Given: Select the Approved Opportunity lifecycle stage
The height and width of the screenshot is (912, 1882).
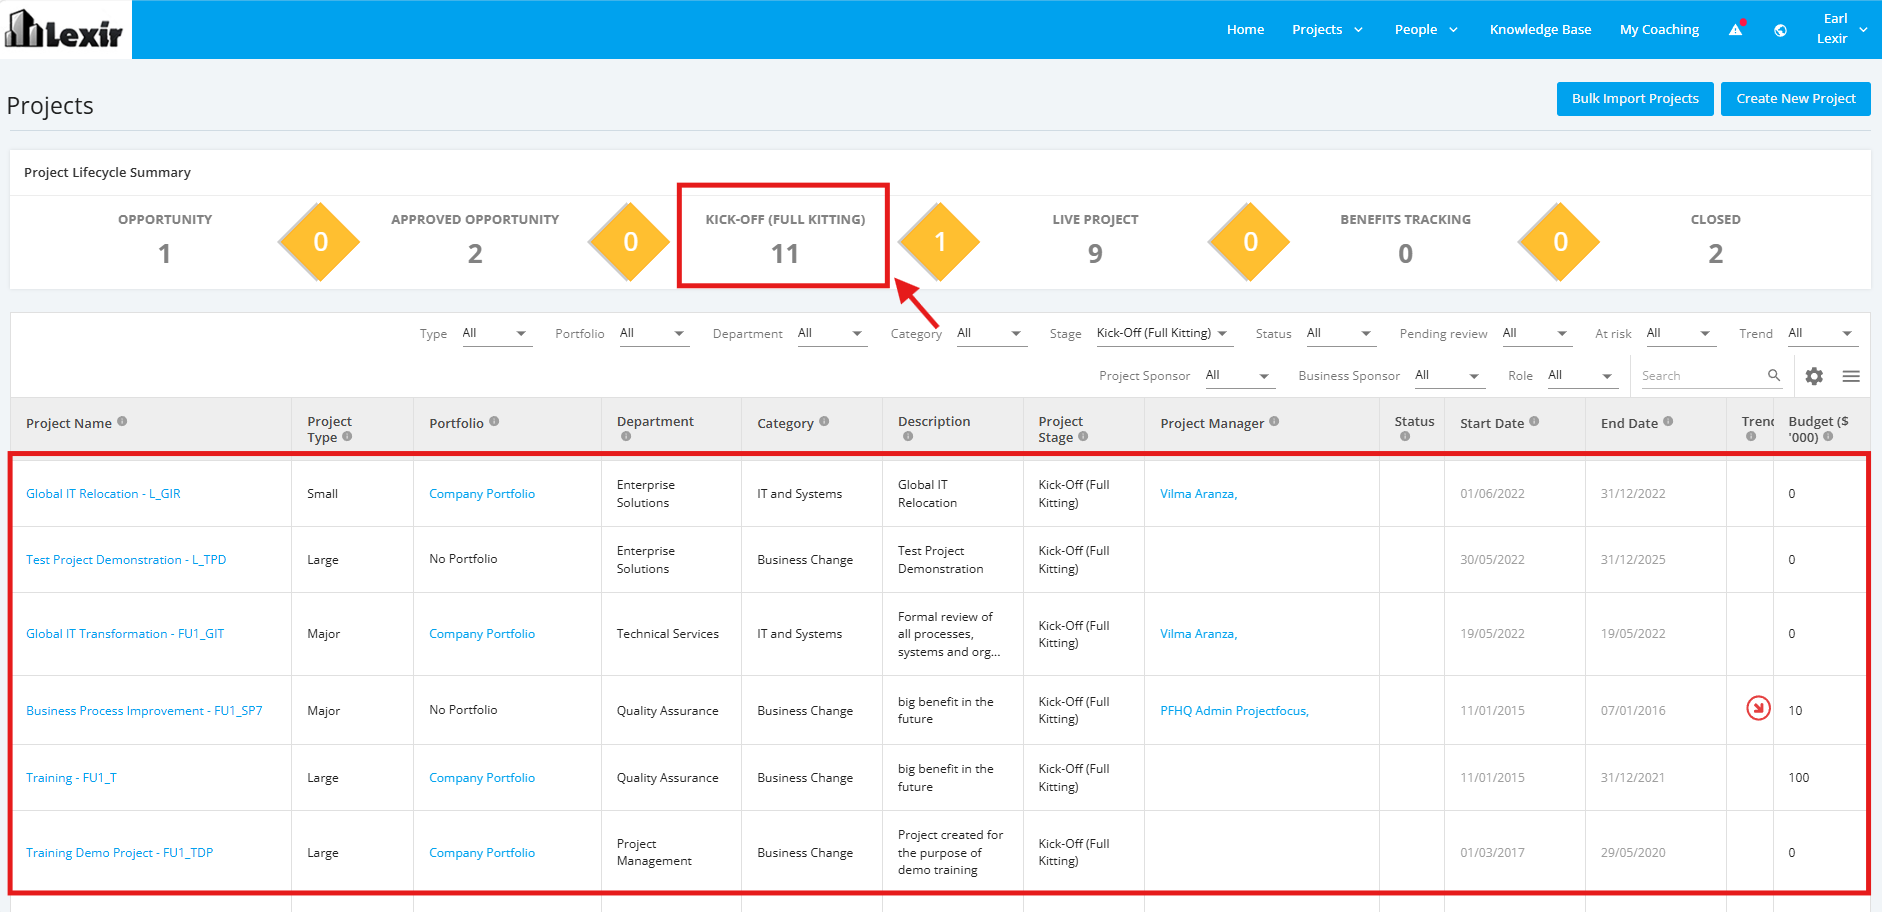Looking at the screenshot, I should [475, 242].
